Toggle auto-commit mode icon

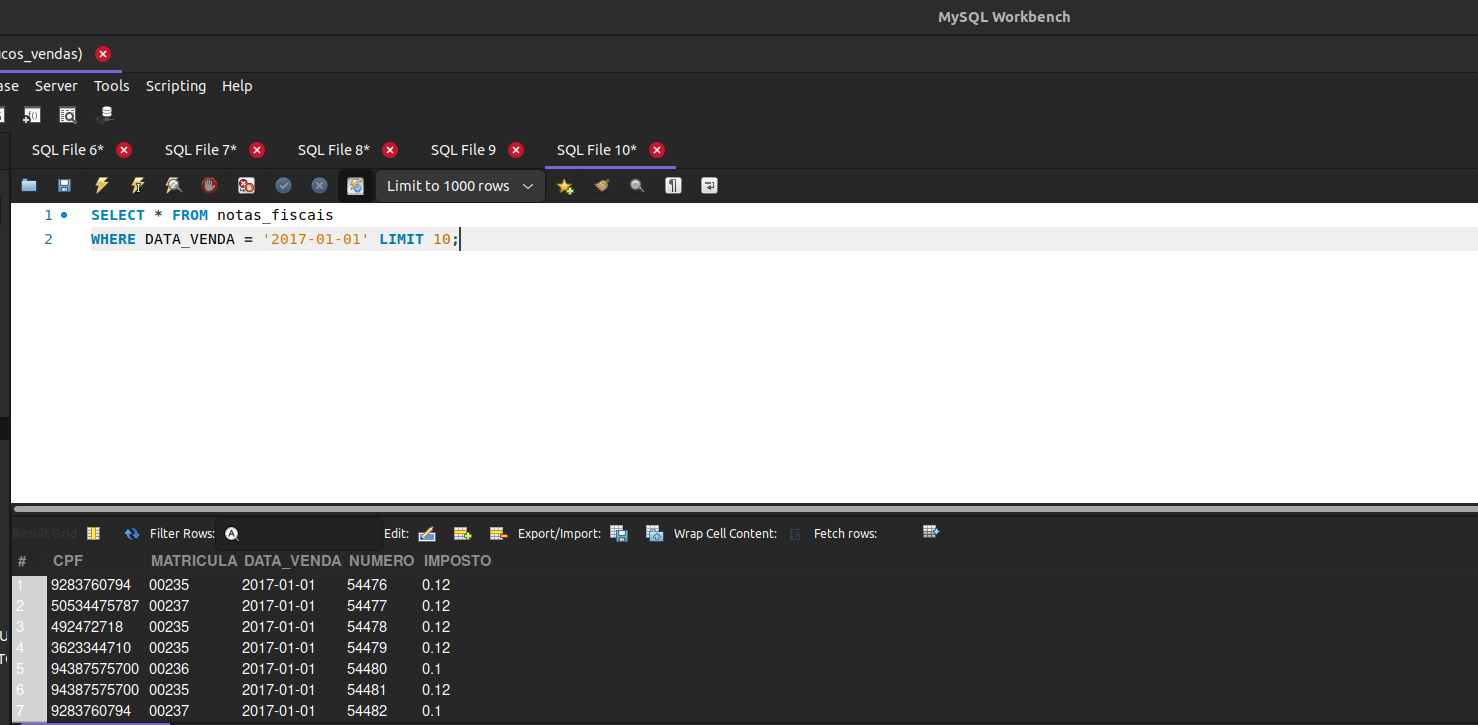pyautogui.click(x=355, y=186)
